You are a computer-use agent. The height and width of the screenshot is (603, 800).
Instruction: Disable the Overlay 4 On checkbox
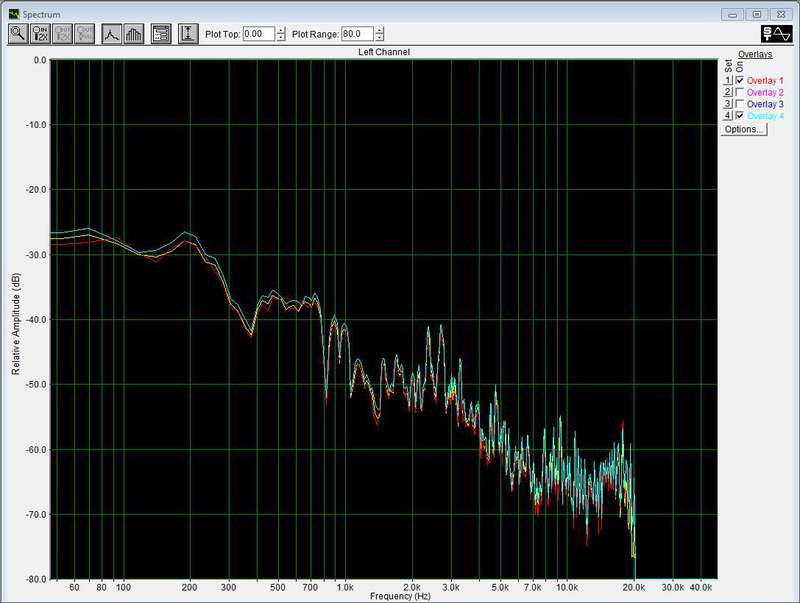coord(740,116)
